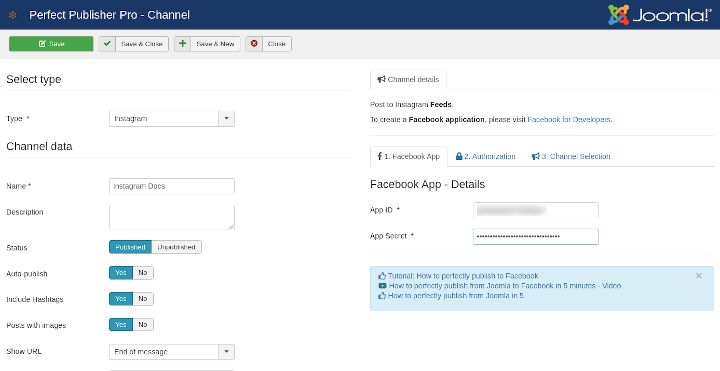Click the 'Show URL' label

click(24, 351)
